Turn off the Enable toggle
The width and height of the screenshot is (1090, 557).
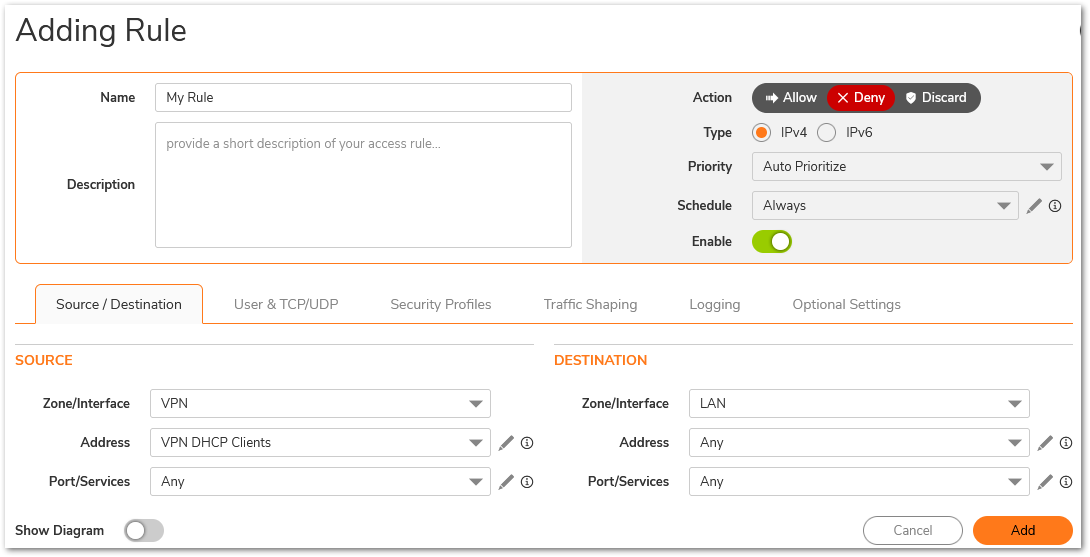click(x=772, y=242)
